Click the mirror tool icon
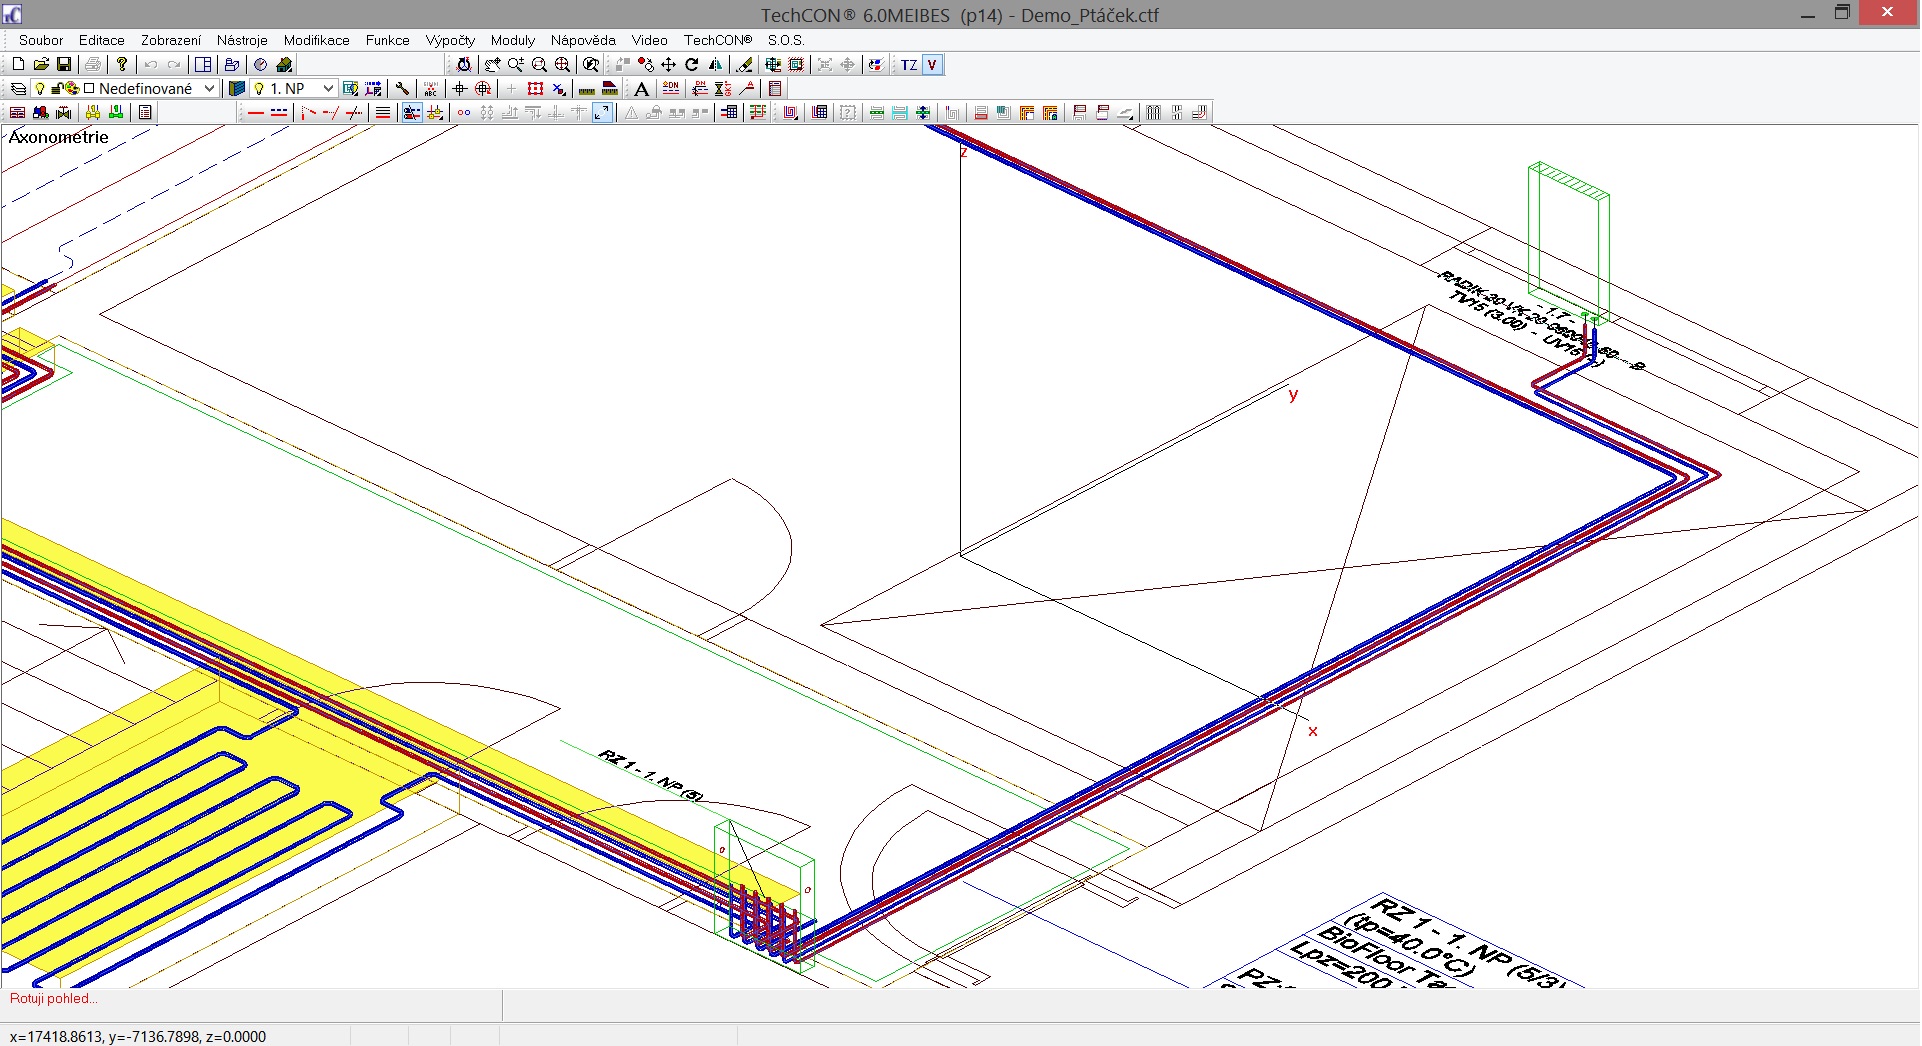Viewport: 1922px width, 1046px height. [716, 65]
